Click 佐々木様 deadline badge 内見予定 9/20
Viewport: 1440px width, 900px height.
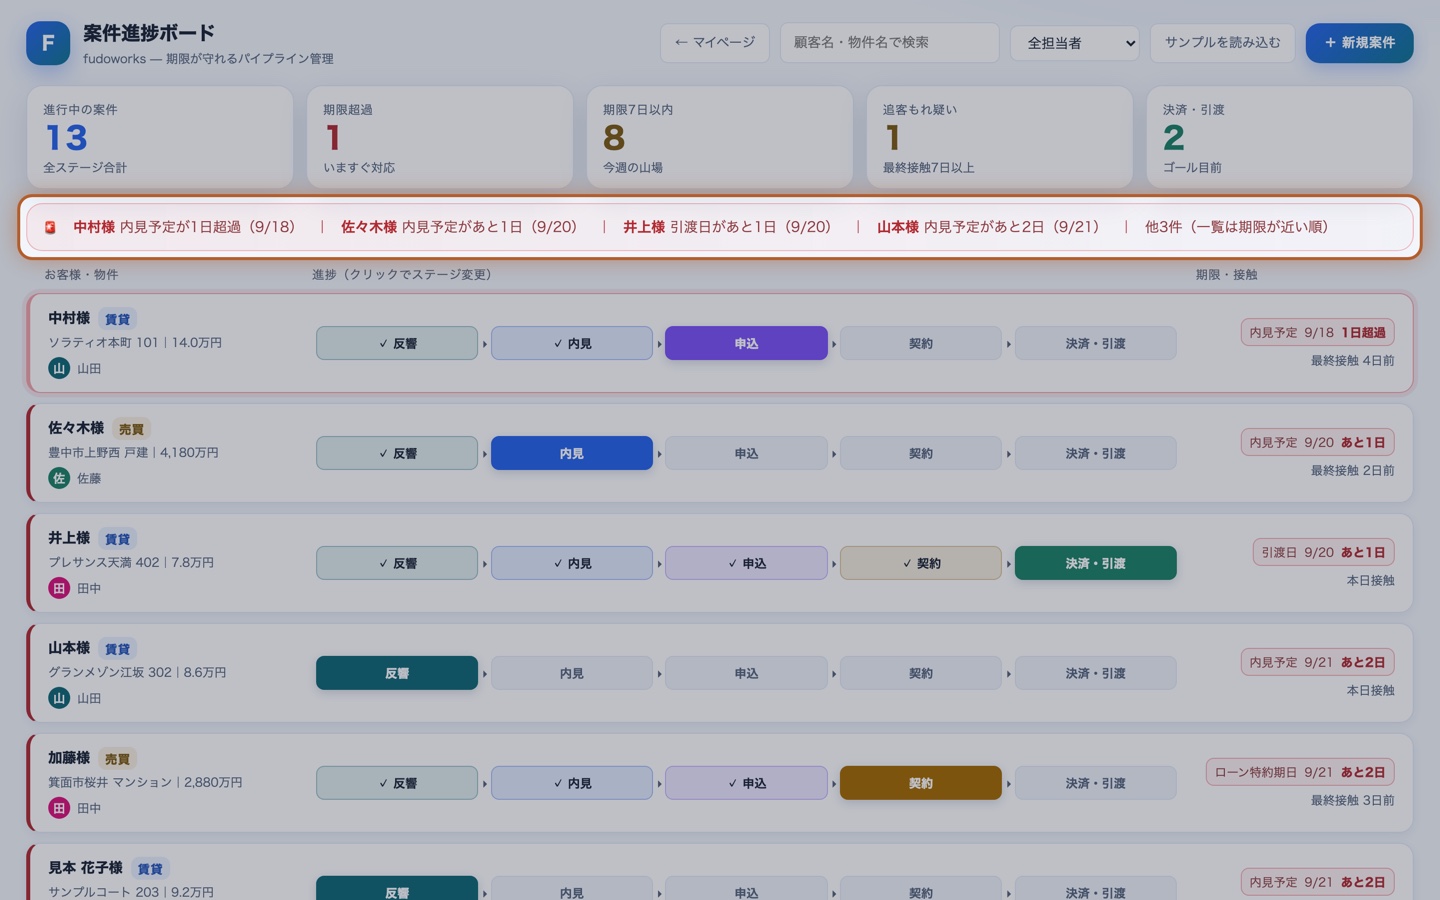1317,442
